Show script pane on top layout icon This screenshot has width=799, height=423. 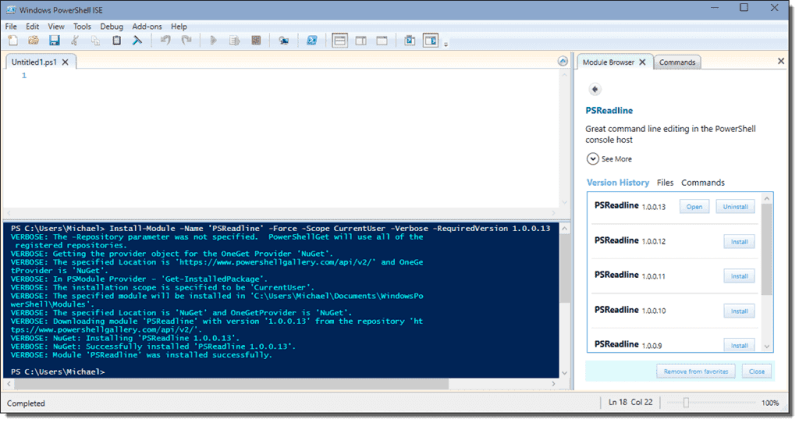point(340,40)
